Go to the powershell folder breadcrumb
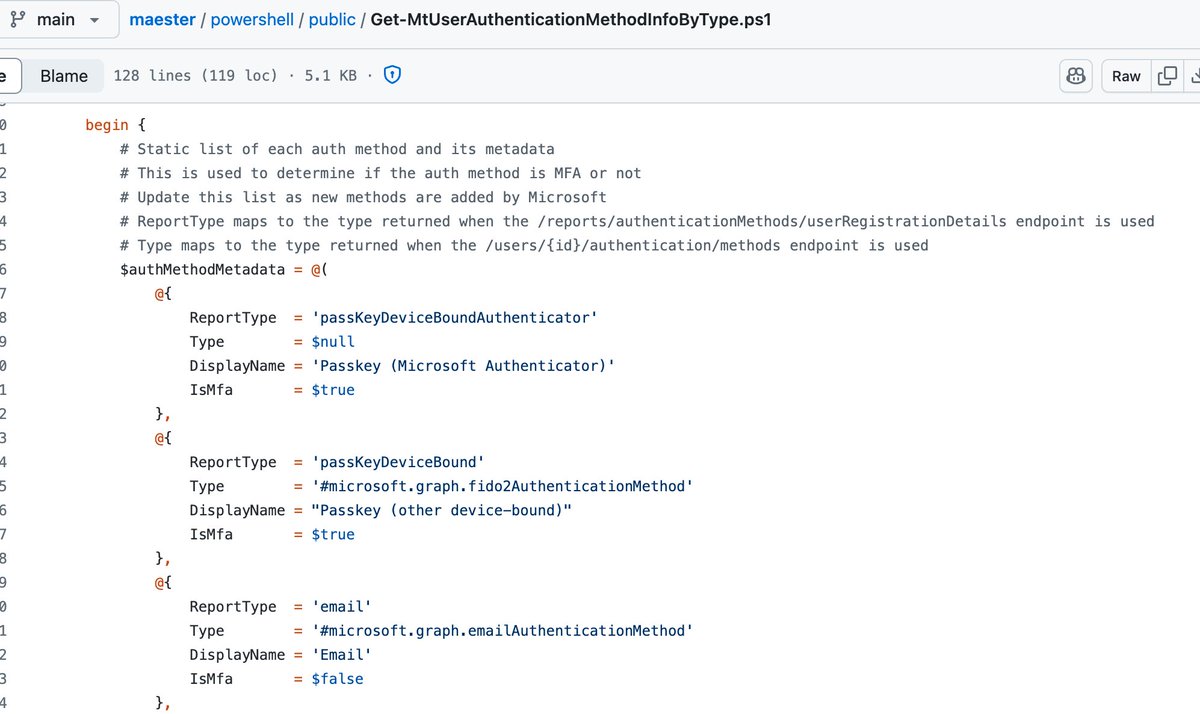 coord(252,19)
